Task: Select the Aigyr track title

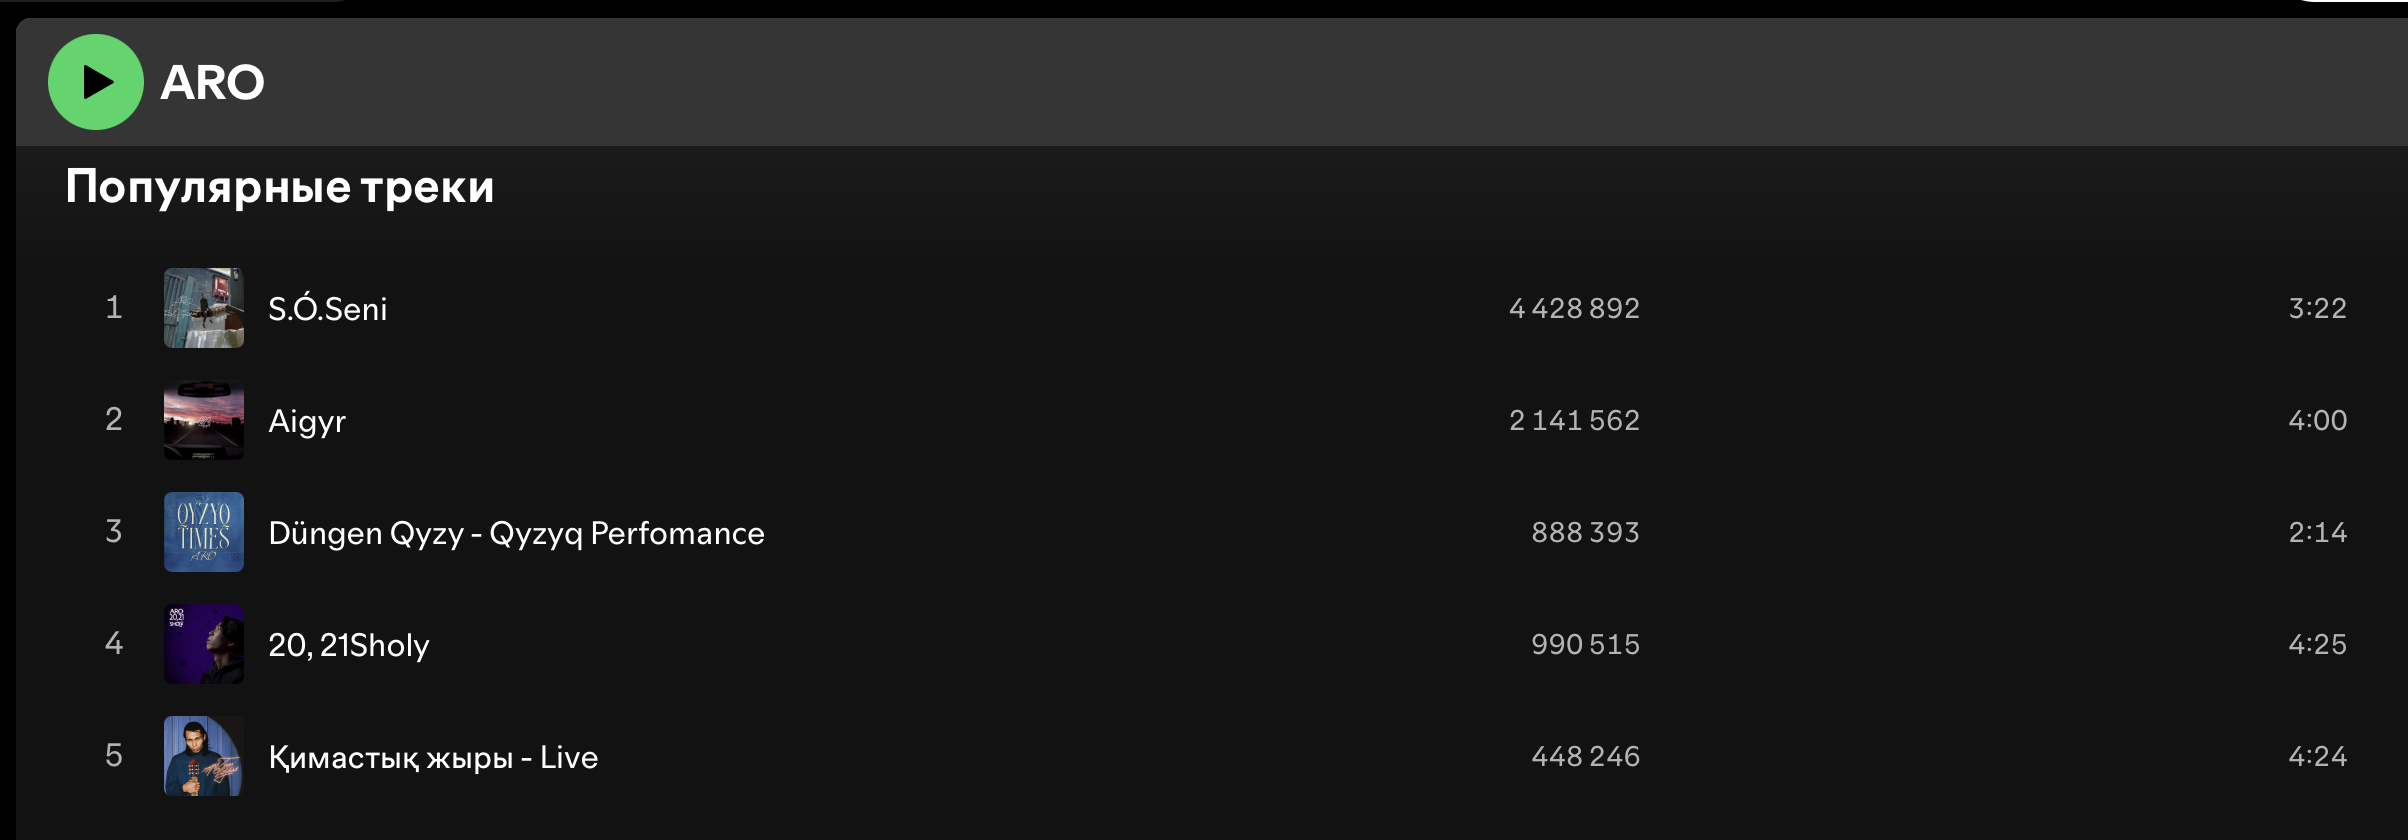Action: [307, 421]
